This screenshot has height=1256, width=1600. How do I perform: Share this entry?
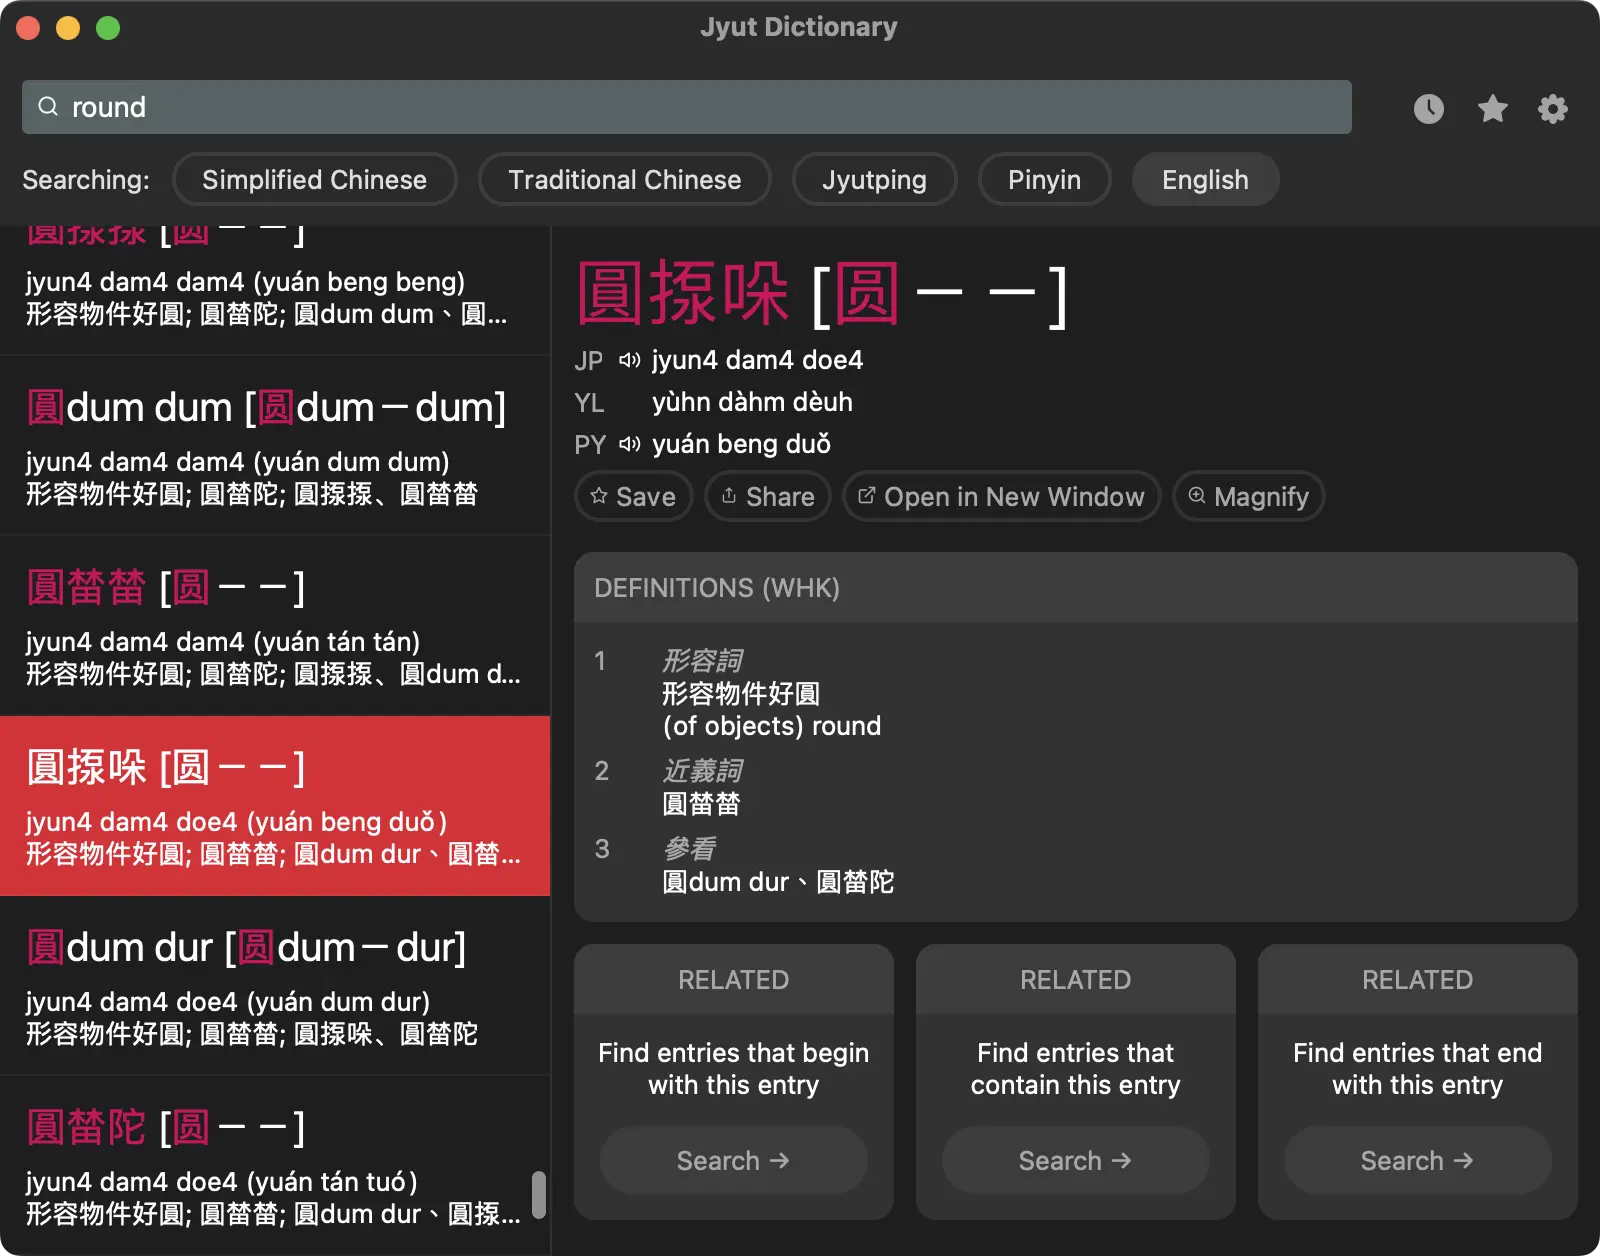[x=768, y=496]
